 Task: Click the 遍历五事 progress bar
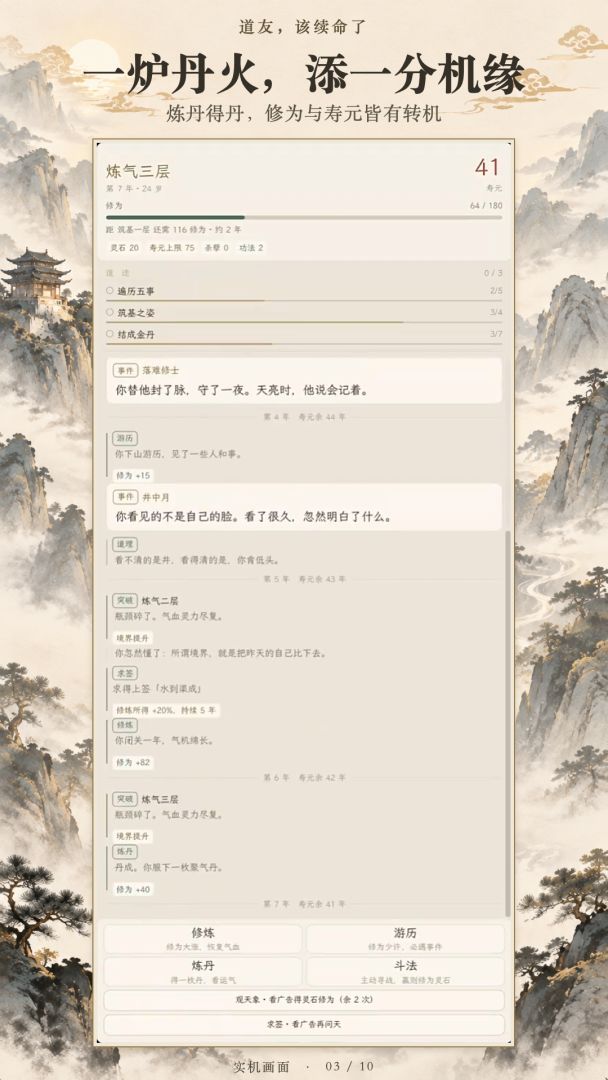(x=304, y=300)
